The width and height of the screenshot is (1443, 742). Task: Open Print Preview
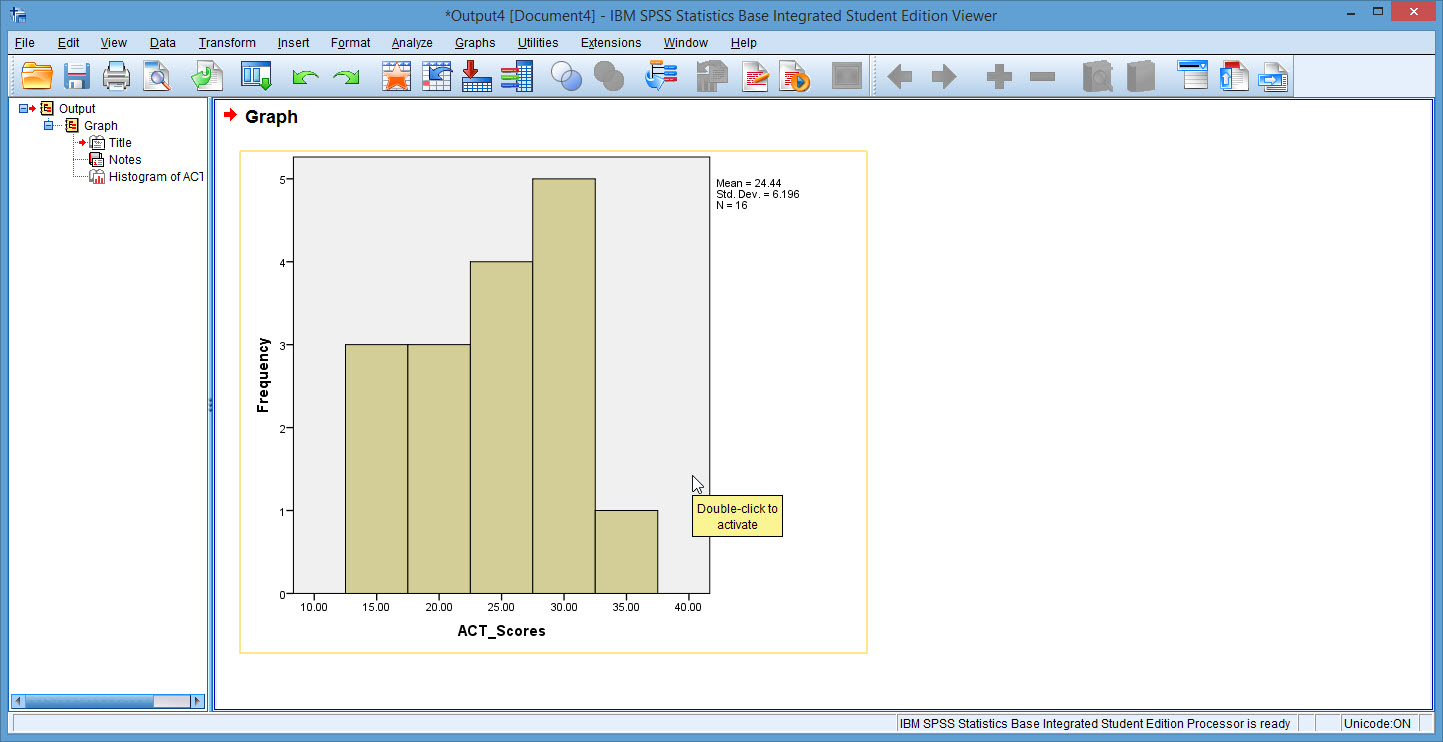pyautogui.click(x=157, y=76)
